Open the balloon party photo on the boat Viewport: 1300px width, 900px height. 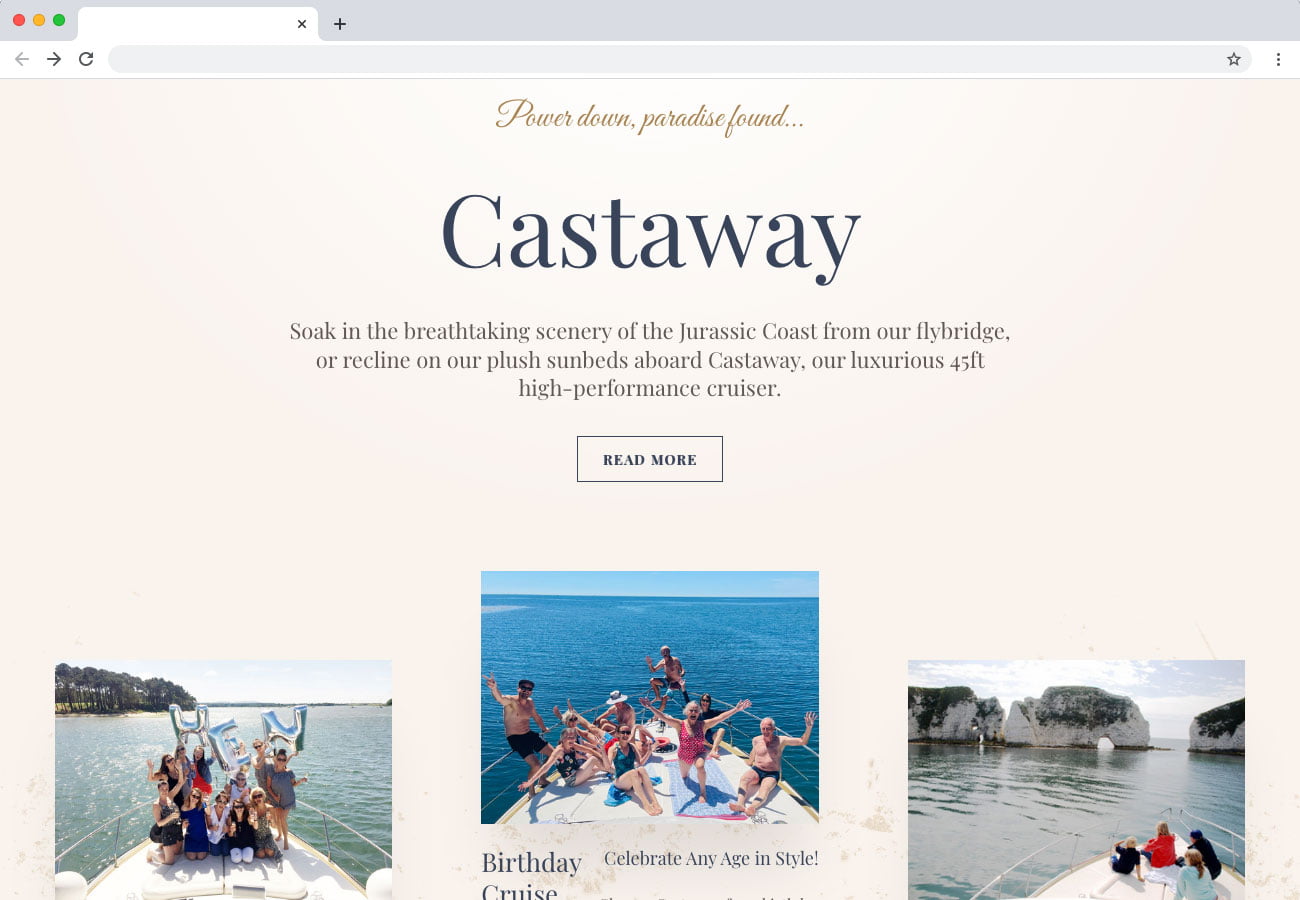coord(223,780)
